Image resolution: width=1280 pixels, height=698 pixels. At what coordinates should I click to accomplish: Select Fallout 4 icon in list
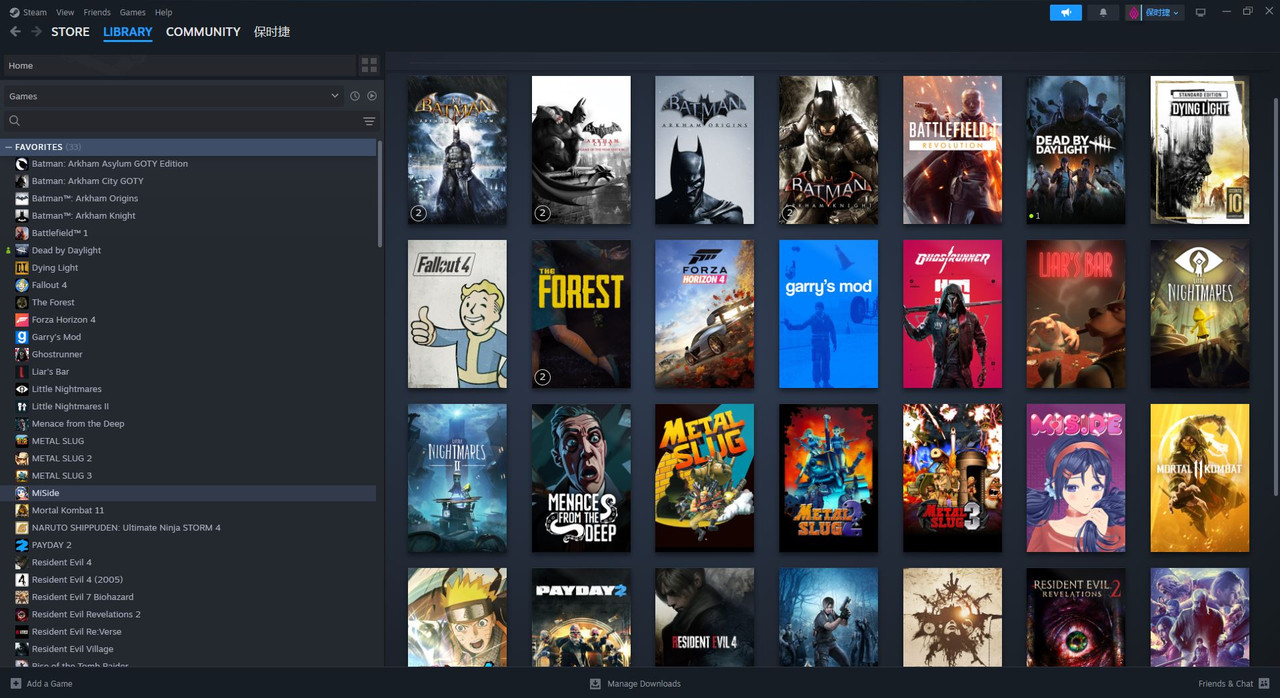(22, 285)
